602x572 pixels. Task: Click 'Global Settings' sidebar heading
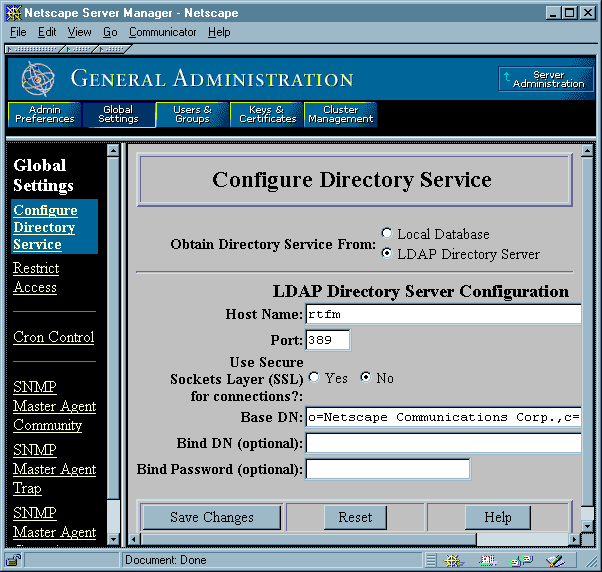(43, 175)
